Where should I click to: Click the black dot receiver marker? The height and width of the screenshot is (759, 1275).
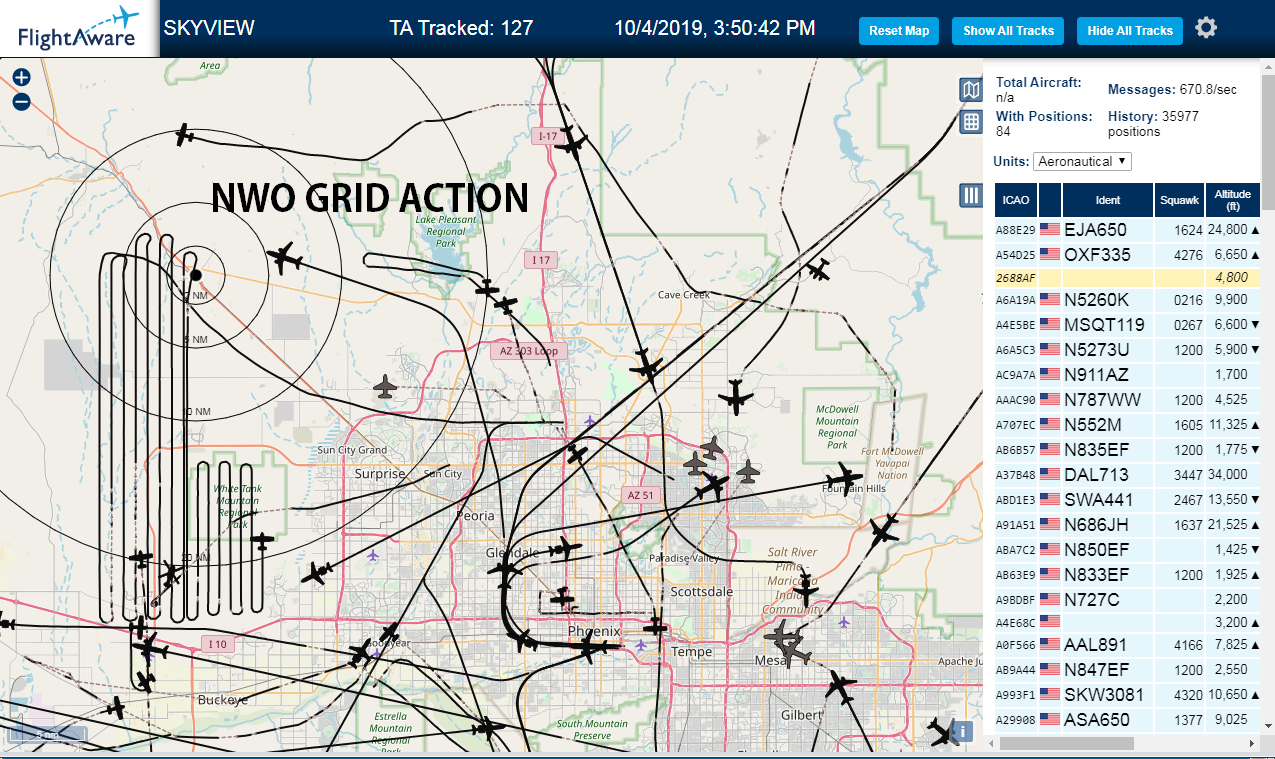coord(196,274)
